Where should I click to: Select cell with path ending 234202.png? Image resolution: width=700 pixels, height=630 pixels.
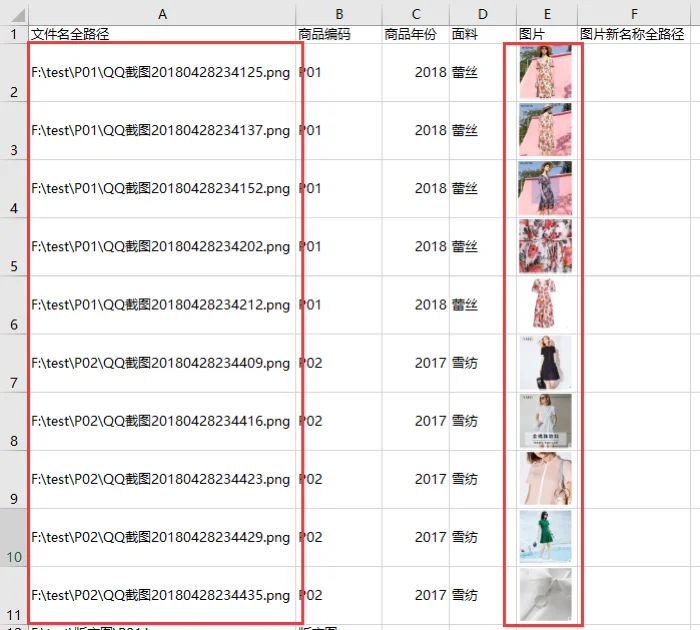[x=162, y=247]
